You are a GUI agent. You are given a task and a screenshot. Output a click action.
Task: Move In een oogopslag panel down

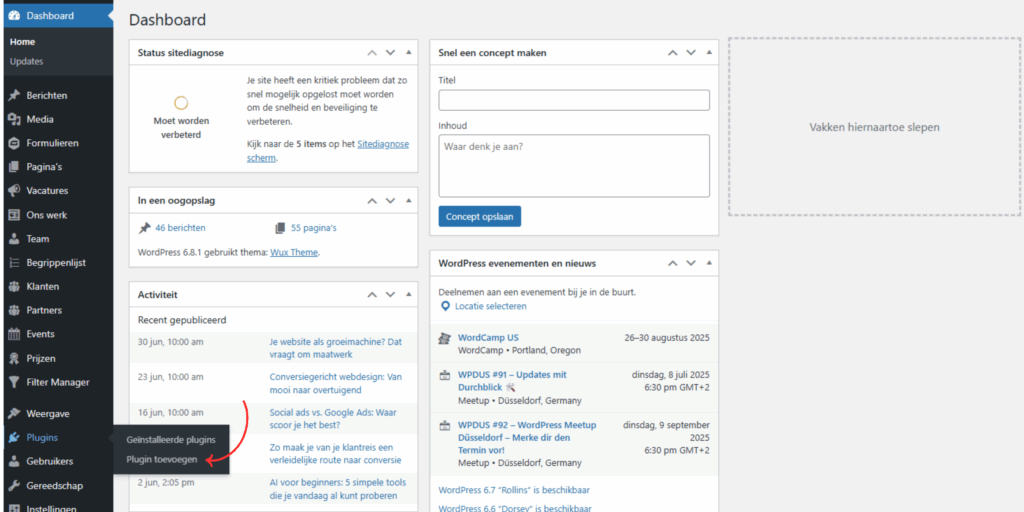[x=391, y=200]
